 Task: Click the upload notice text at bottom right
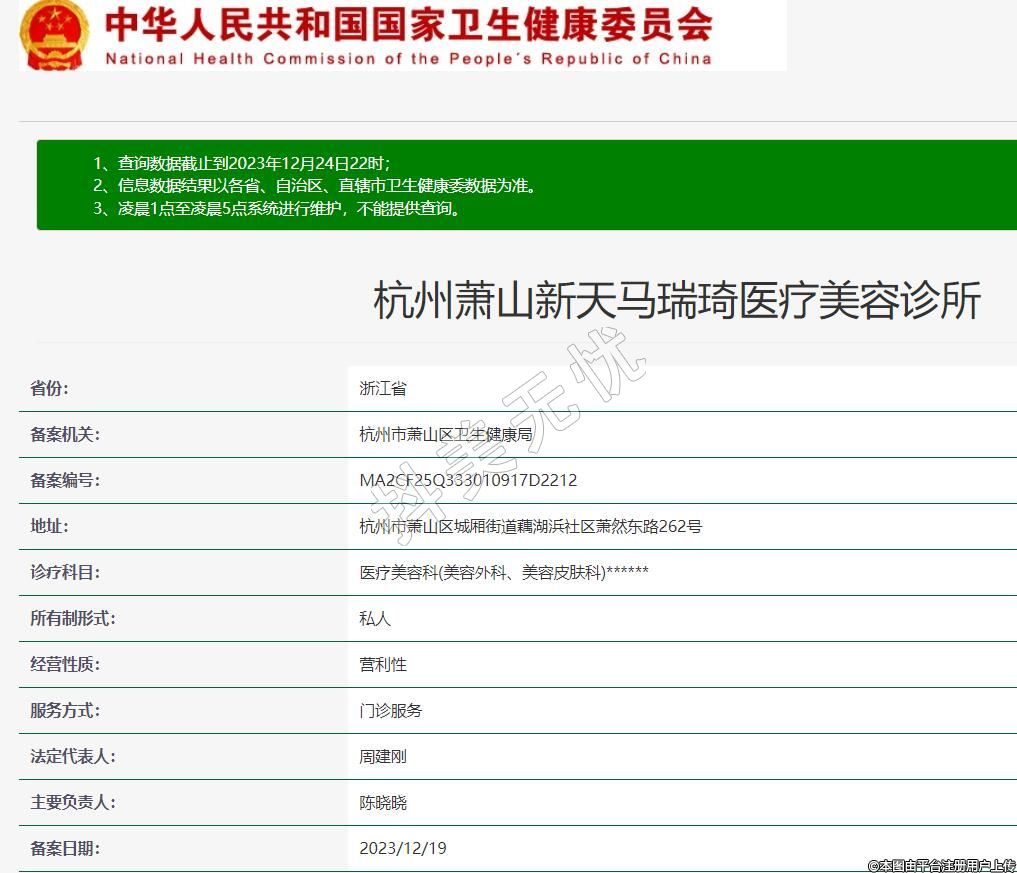pyautogui.click(x=941, y=865)
